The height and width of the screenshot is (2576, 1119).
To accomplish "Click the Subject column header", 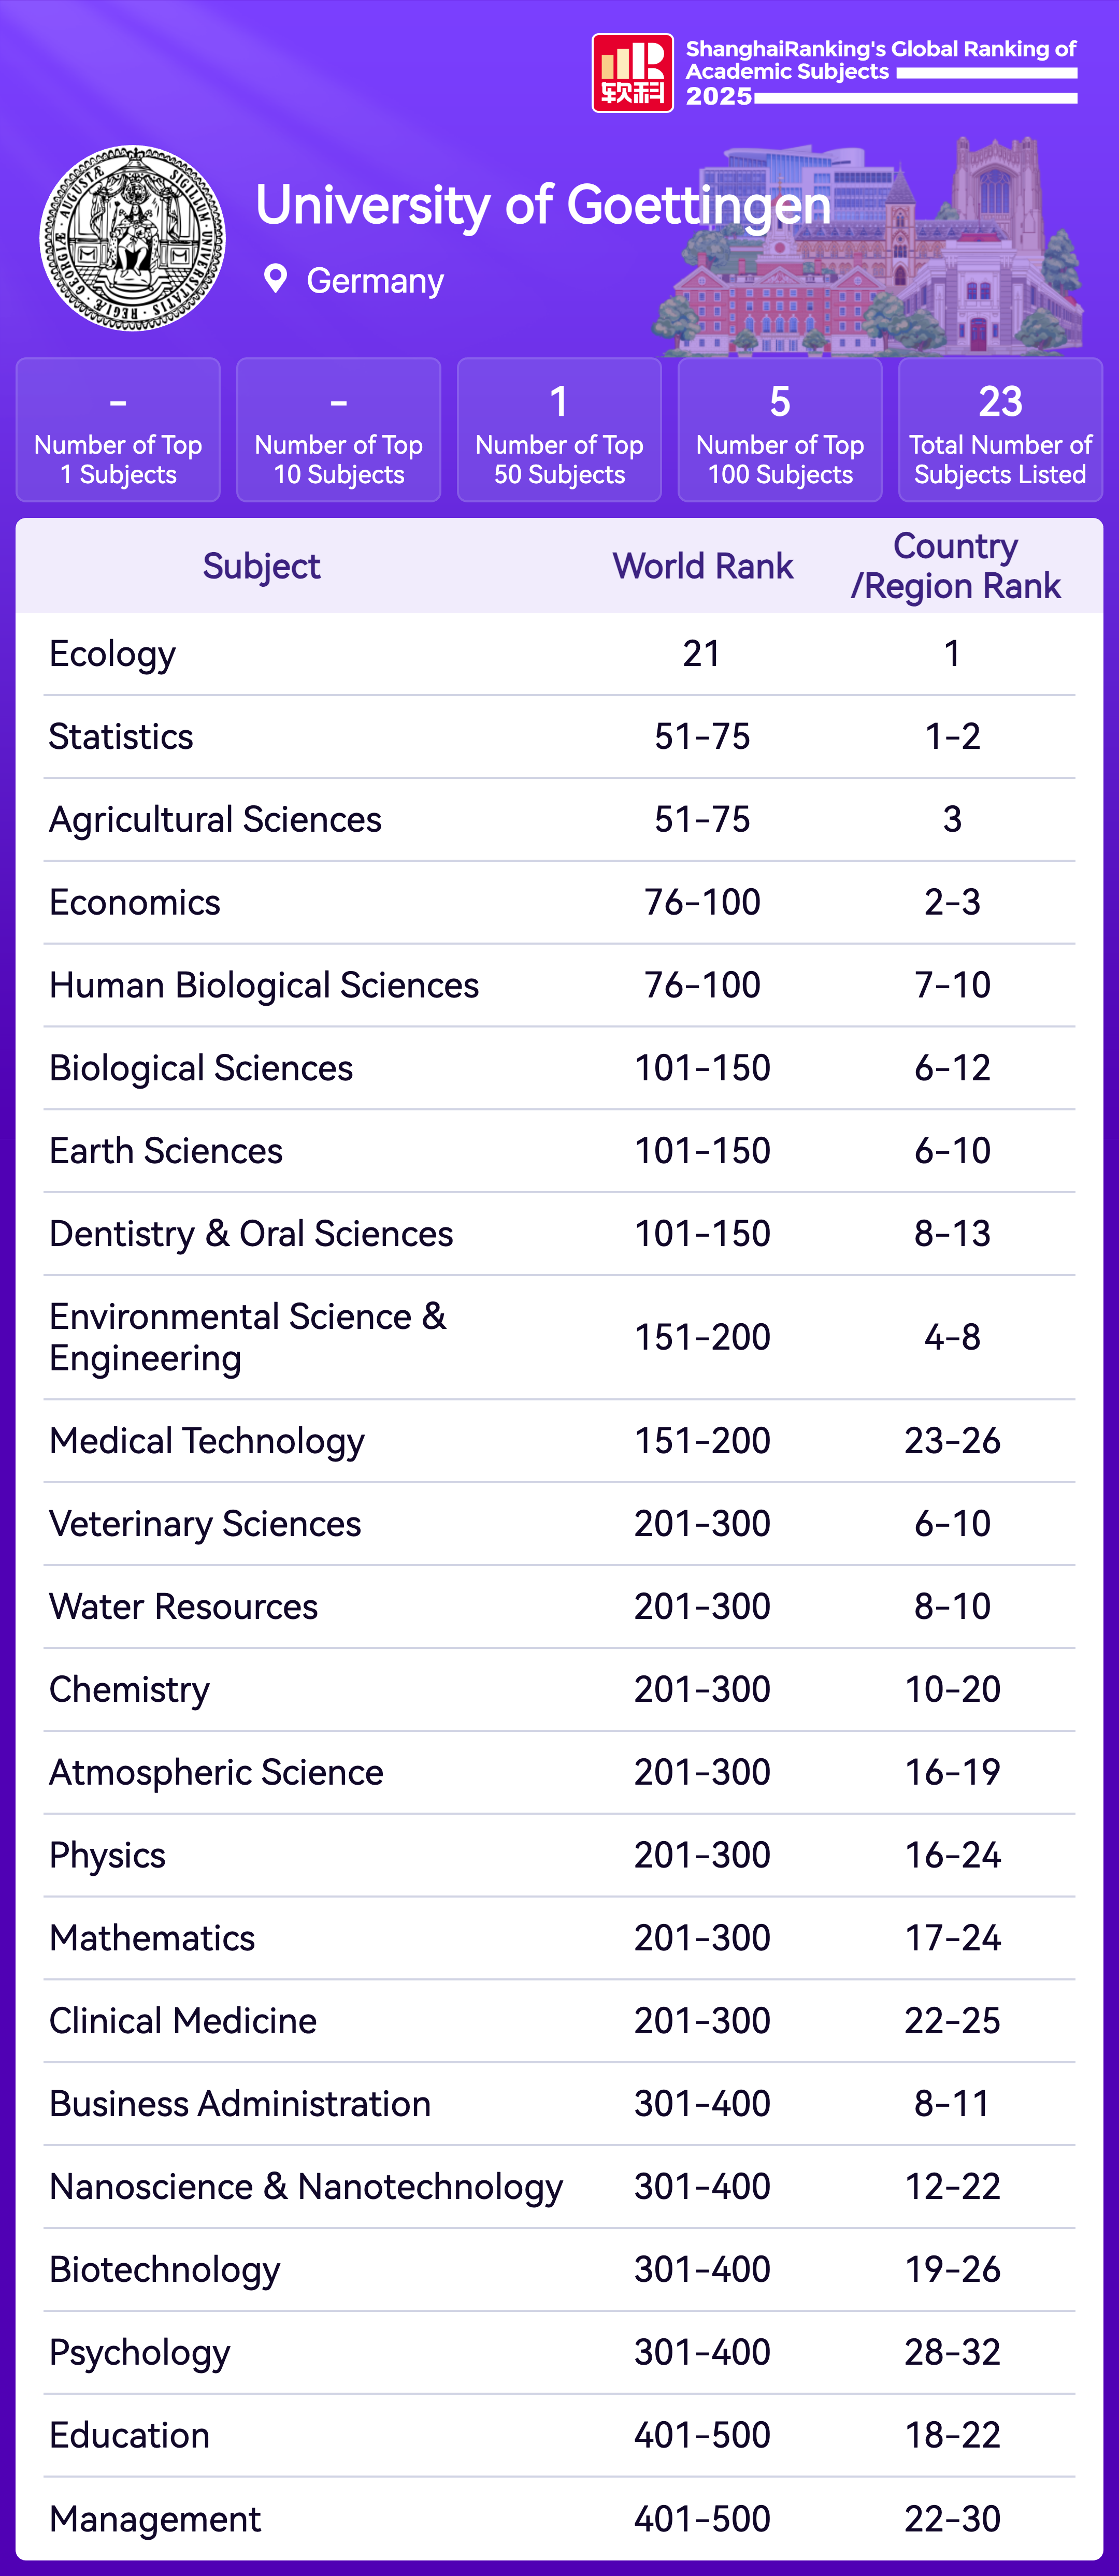I will point(261,566).
